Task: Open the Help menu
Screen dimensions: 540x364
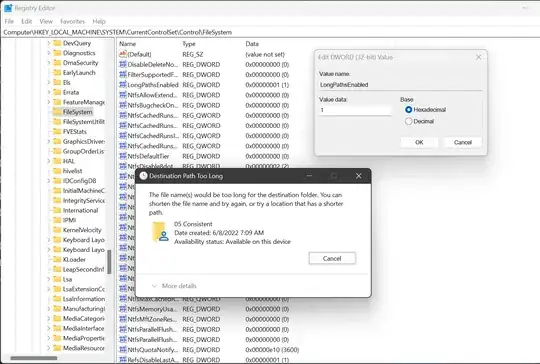Action: pos(99,21)
